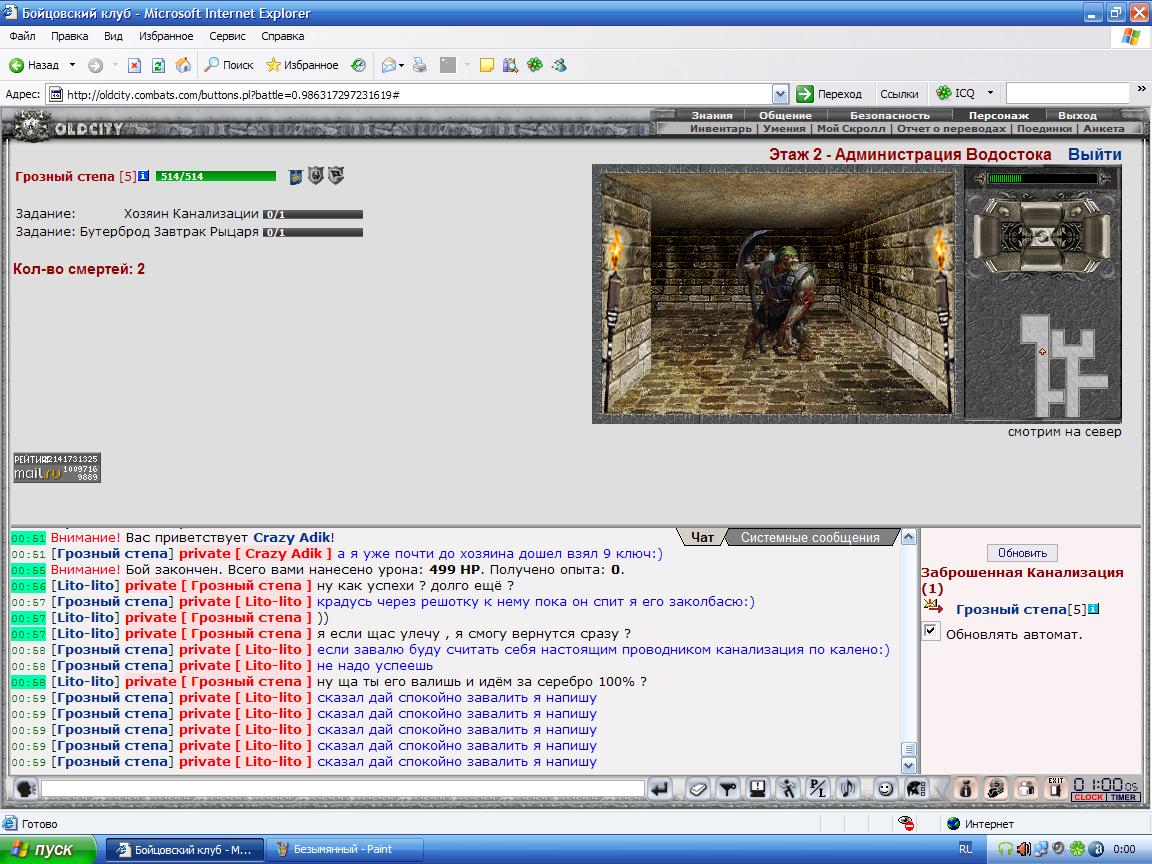1152x864 pixels.
Task: Open the Ссылки links bar
Action: (899, 94)
